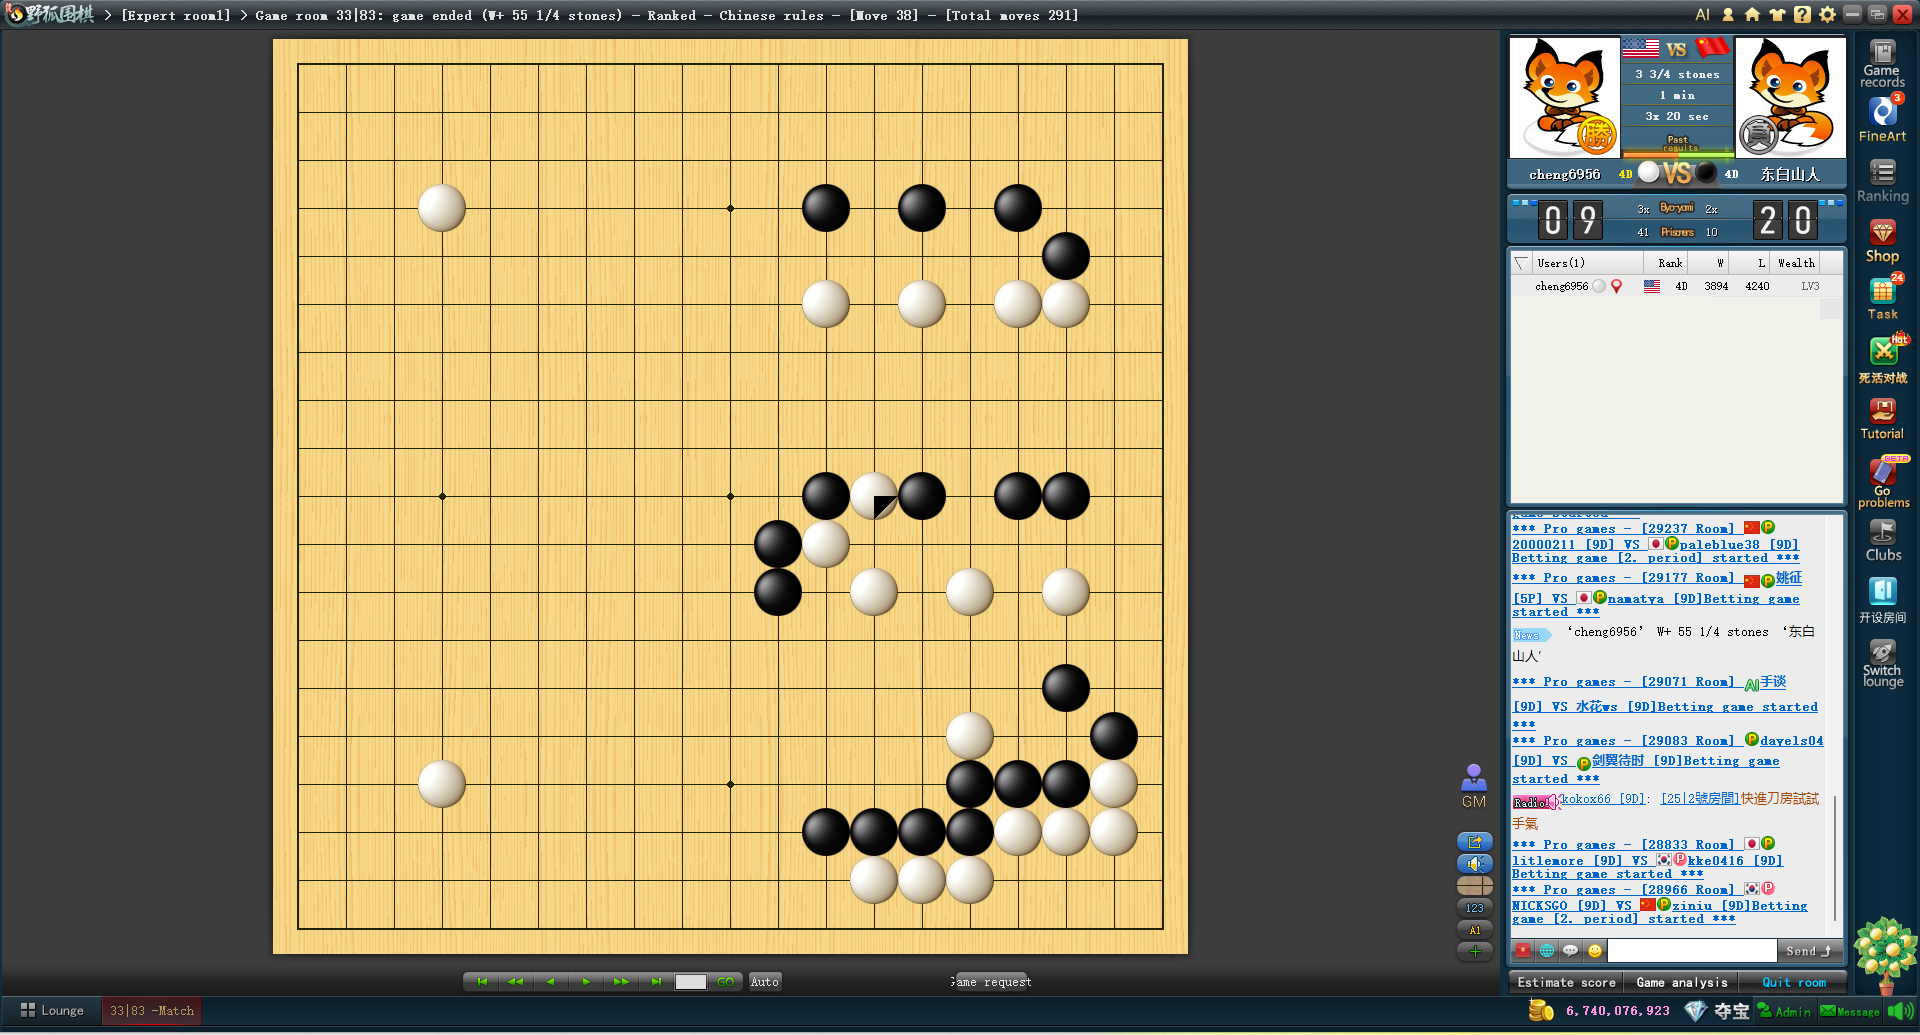Open the Shop diamond icon
Image resolution: width=1920 pixels, height=1035 pixels.
pyautogui.click(x=1882, y=241)
